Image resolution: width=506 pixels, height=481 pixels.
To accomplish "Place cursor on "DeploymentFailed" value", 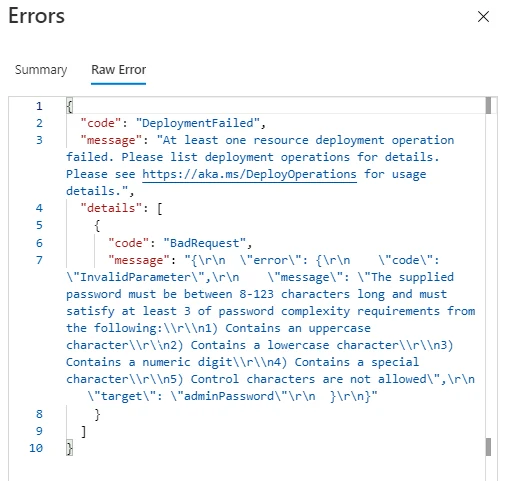I will [x=198, y=123].
